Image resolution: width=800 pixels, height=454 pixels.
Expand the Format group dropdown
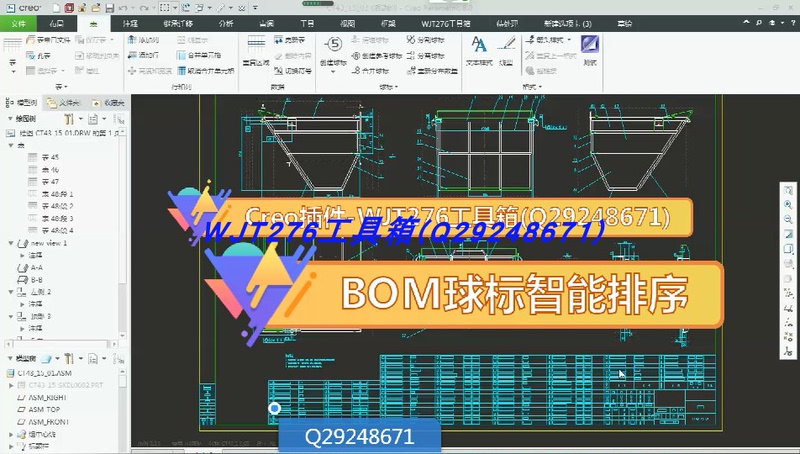pyautogui.click(x=540, y=87)
